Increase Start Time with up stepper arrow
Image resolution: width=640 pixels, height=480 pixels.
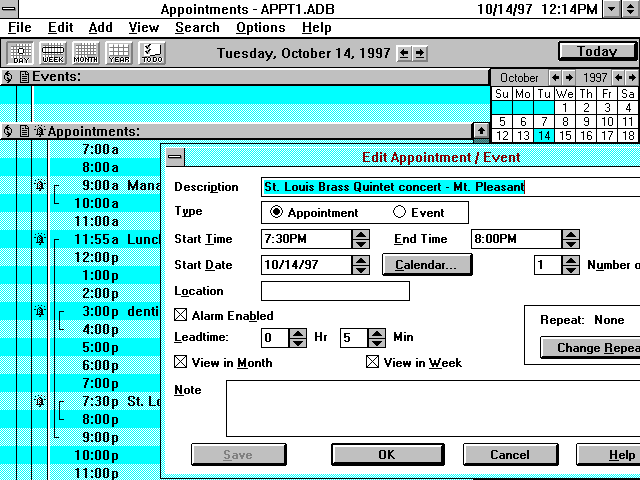(361, 234)
